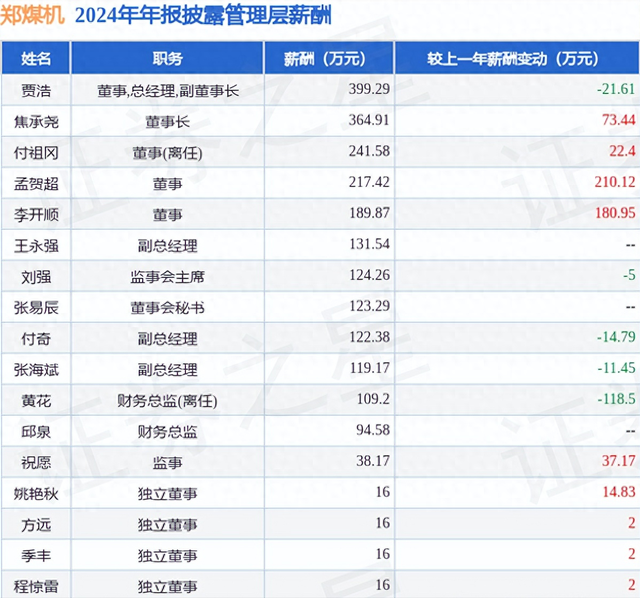The width and height of the screenshot is (640, 598).
Task: Click the position 董事长
Action: (x=167, y=121)
